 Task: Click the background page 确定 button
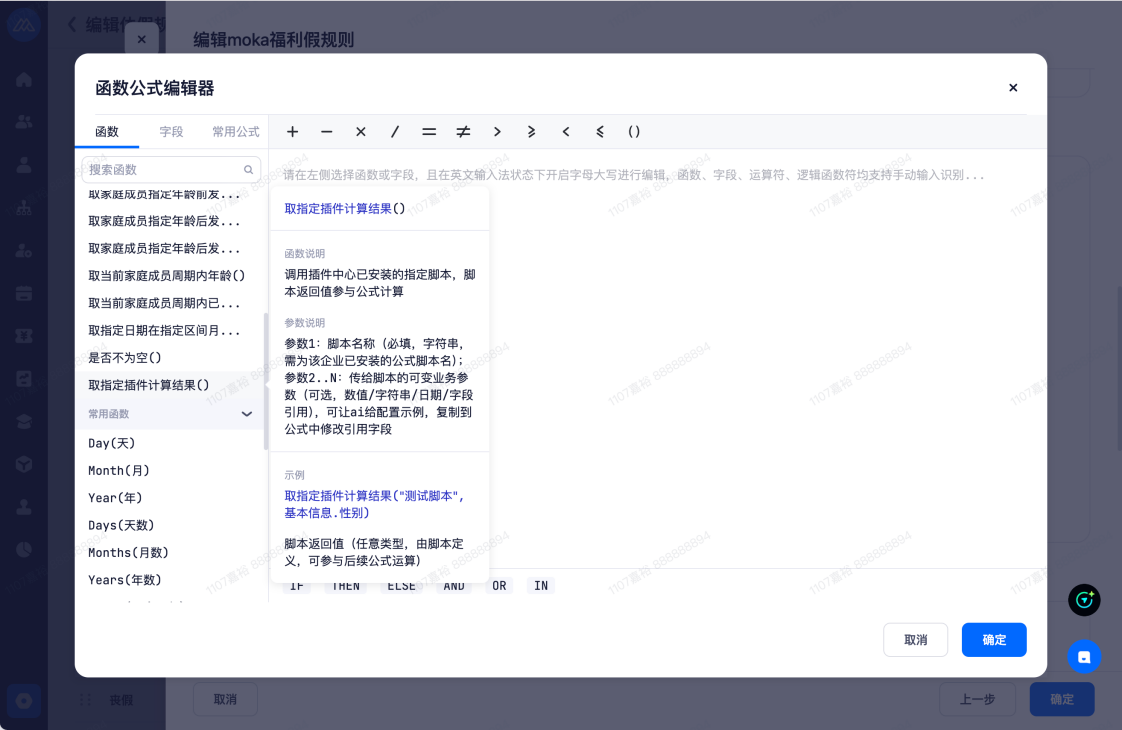pyautogui.click(x=1062, y=699)
